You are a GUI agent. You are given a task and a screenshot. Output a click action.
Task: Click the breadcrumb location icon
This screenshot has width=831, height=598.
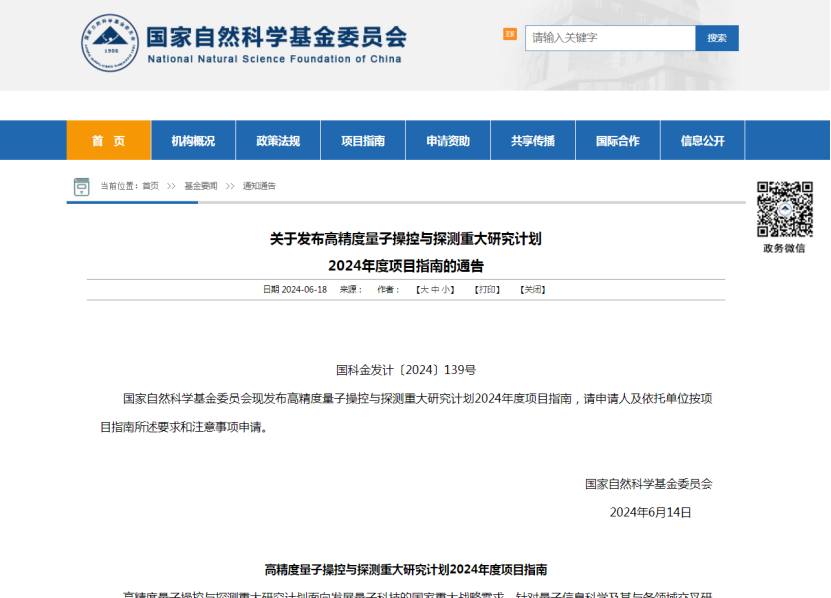click(x=81, y=186)
